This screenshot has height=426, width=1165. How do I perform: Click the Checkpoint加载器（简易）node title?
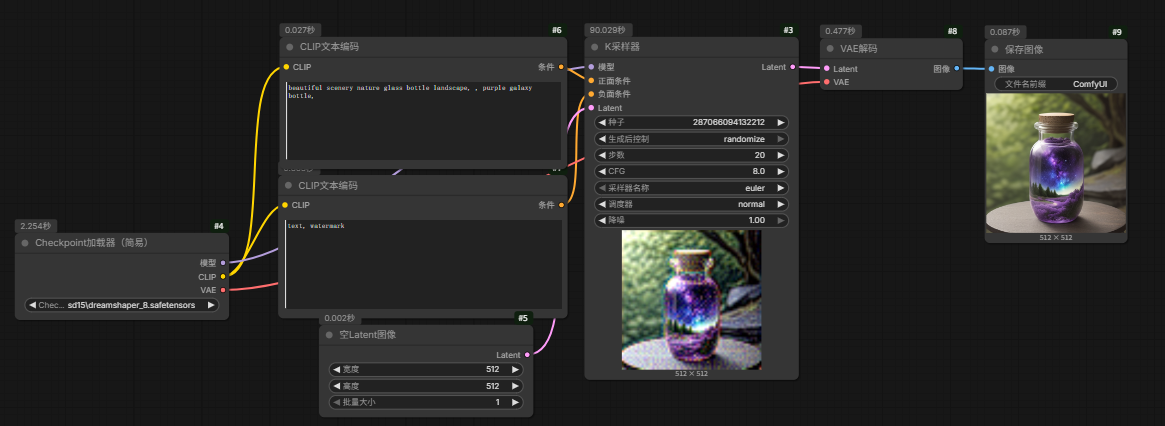point(91,242)
